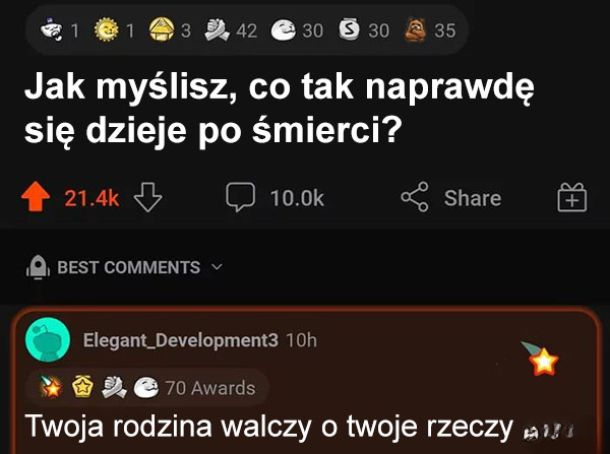Click the rocket sort icon
Viewport: 610px width, 454px height.
click(x=38, y=267)
